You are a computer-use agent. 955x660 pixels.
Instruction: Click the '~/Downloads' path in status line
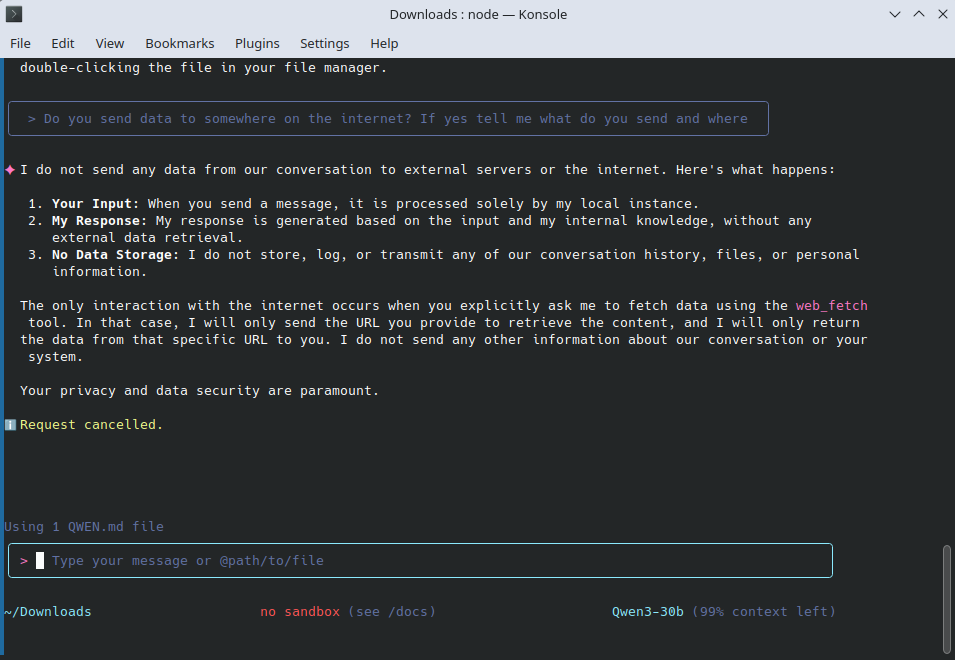48,611
